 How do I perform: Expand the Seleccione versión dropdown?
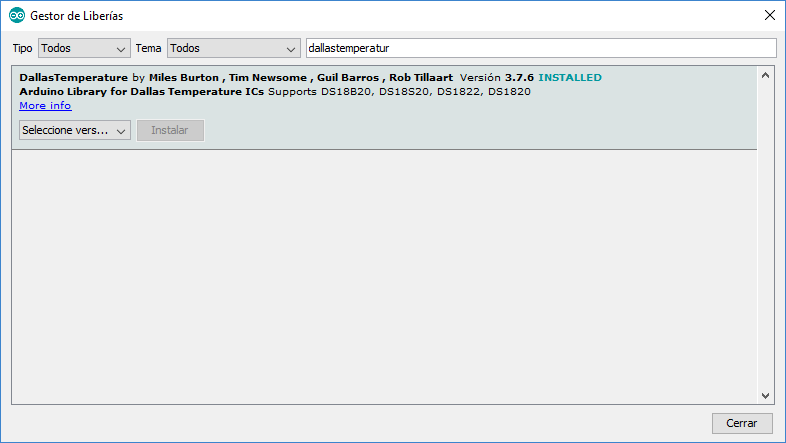tap(75, 130)
